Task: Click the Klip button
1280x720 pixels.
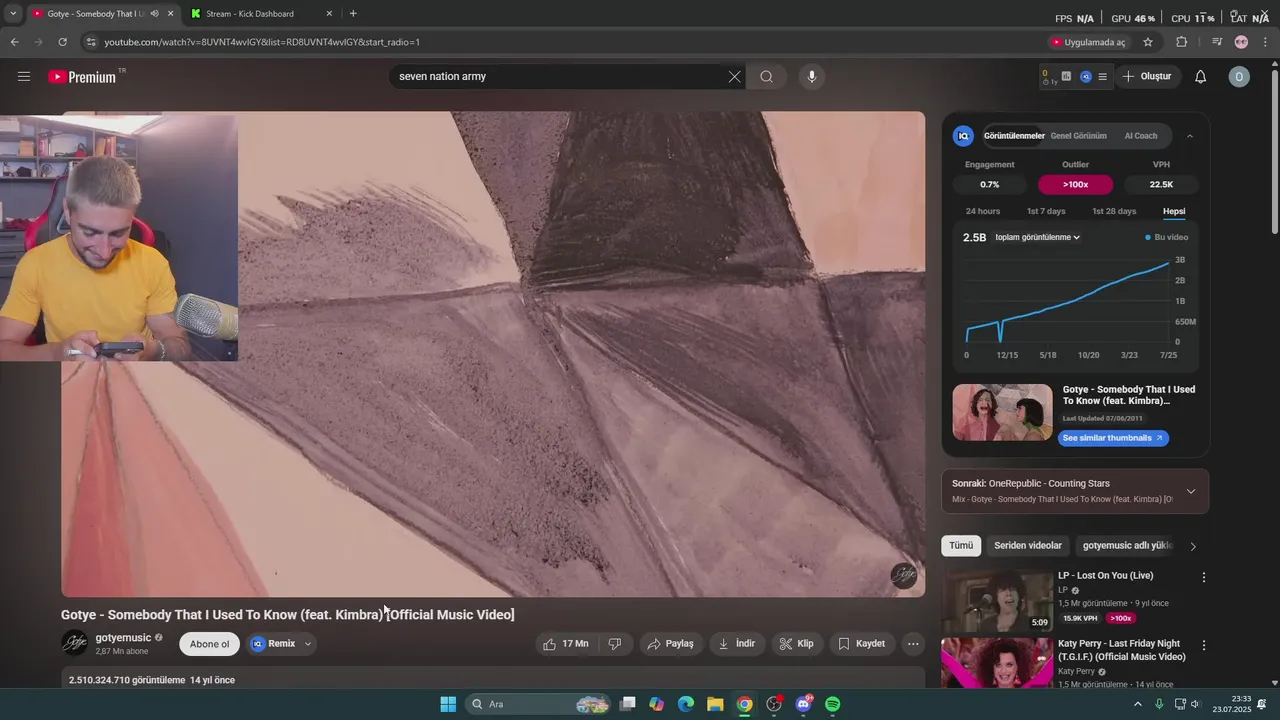Action: pyautogui.click(x=797, y=644)
